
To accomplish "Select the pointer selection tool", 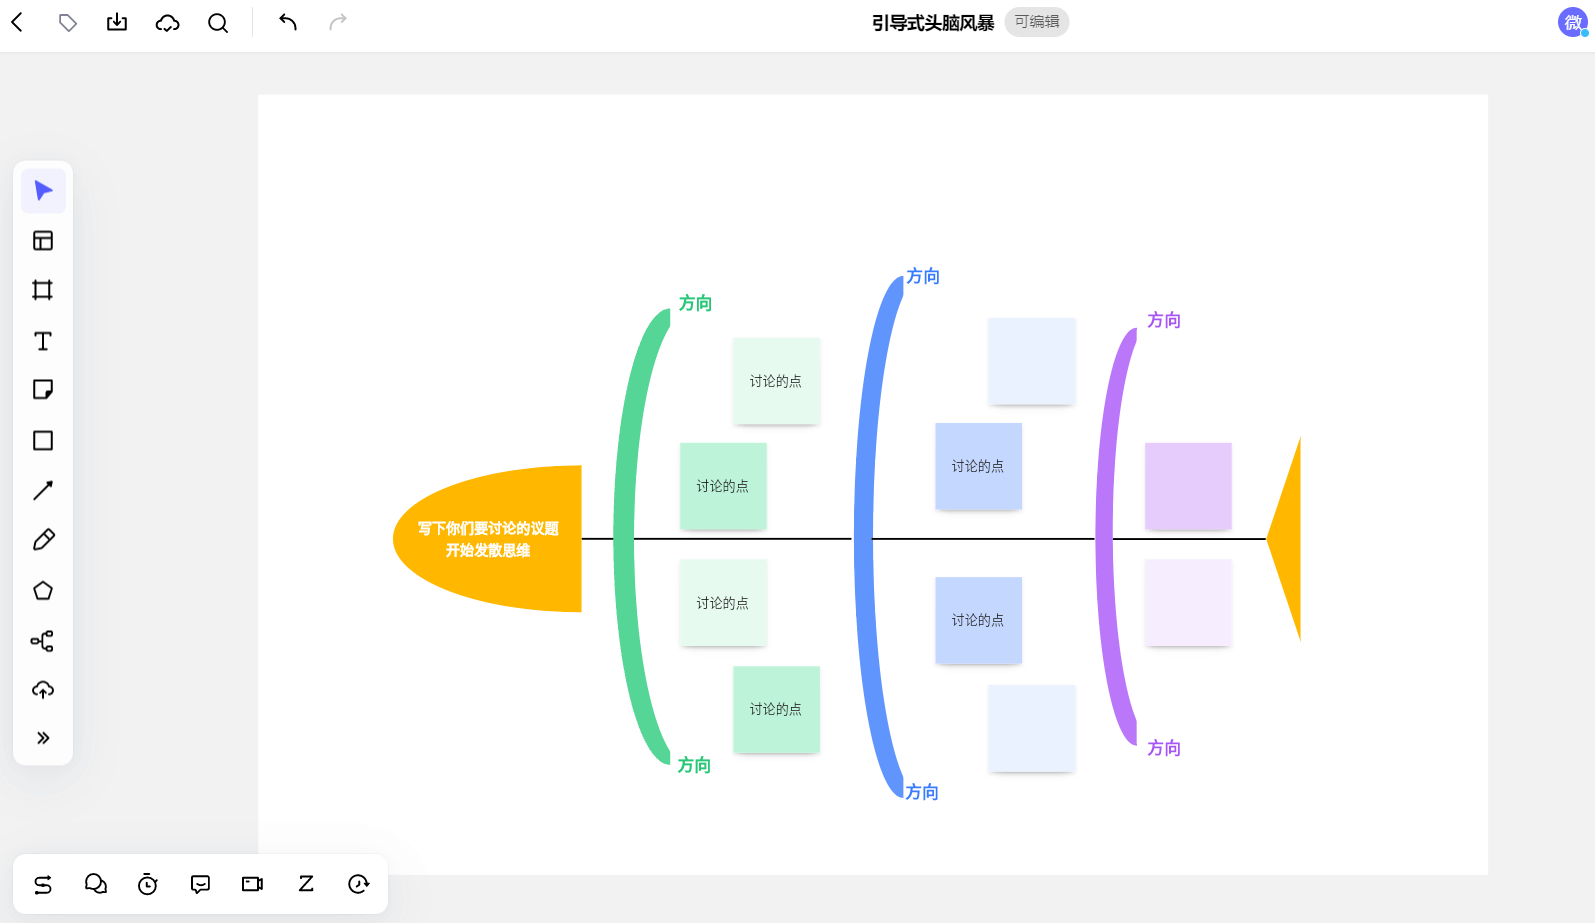I will (x=43, y=191).
